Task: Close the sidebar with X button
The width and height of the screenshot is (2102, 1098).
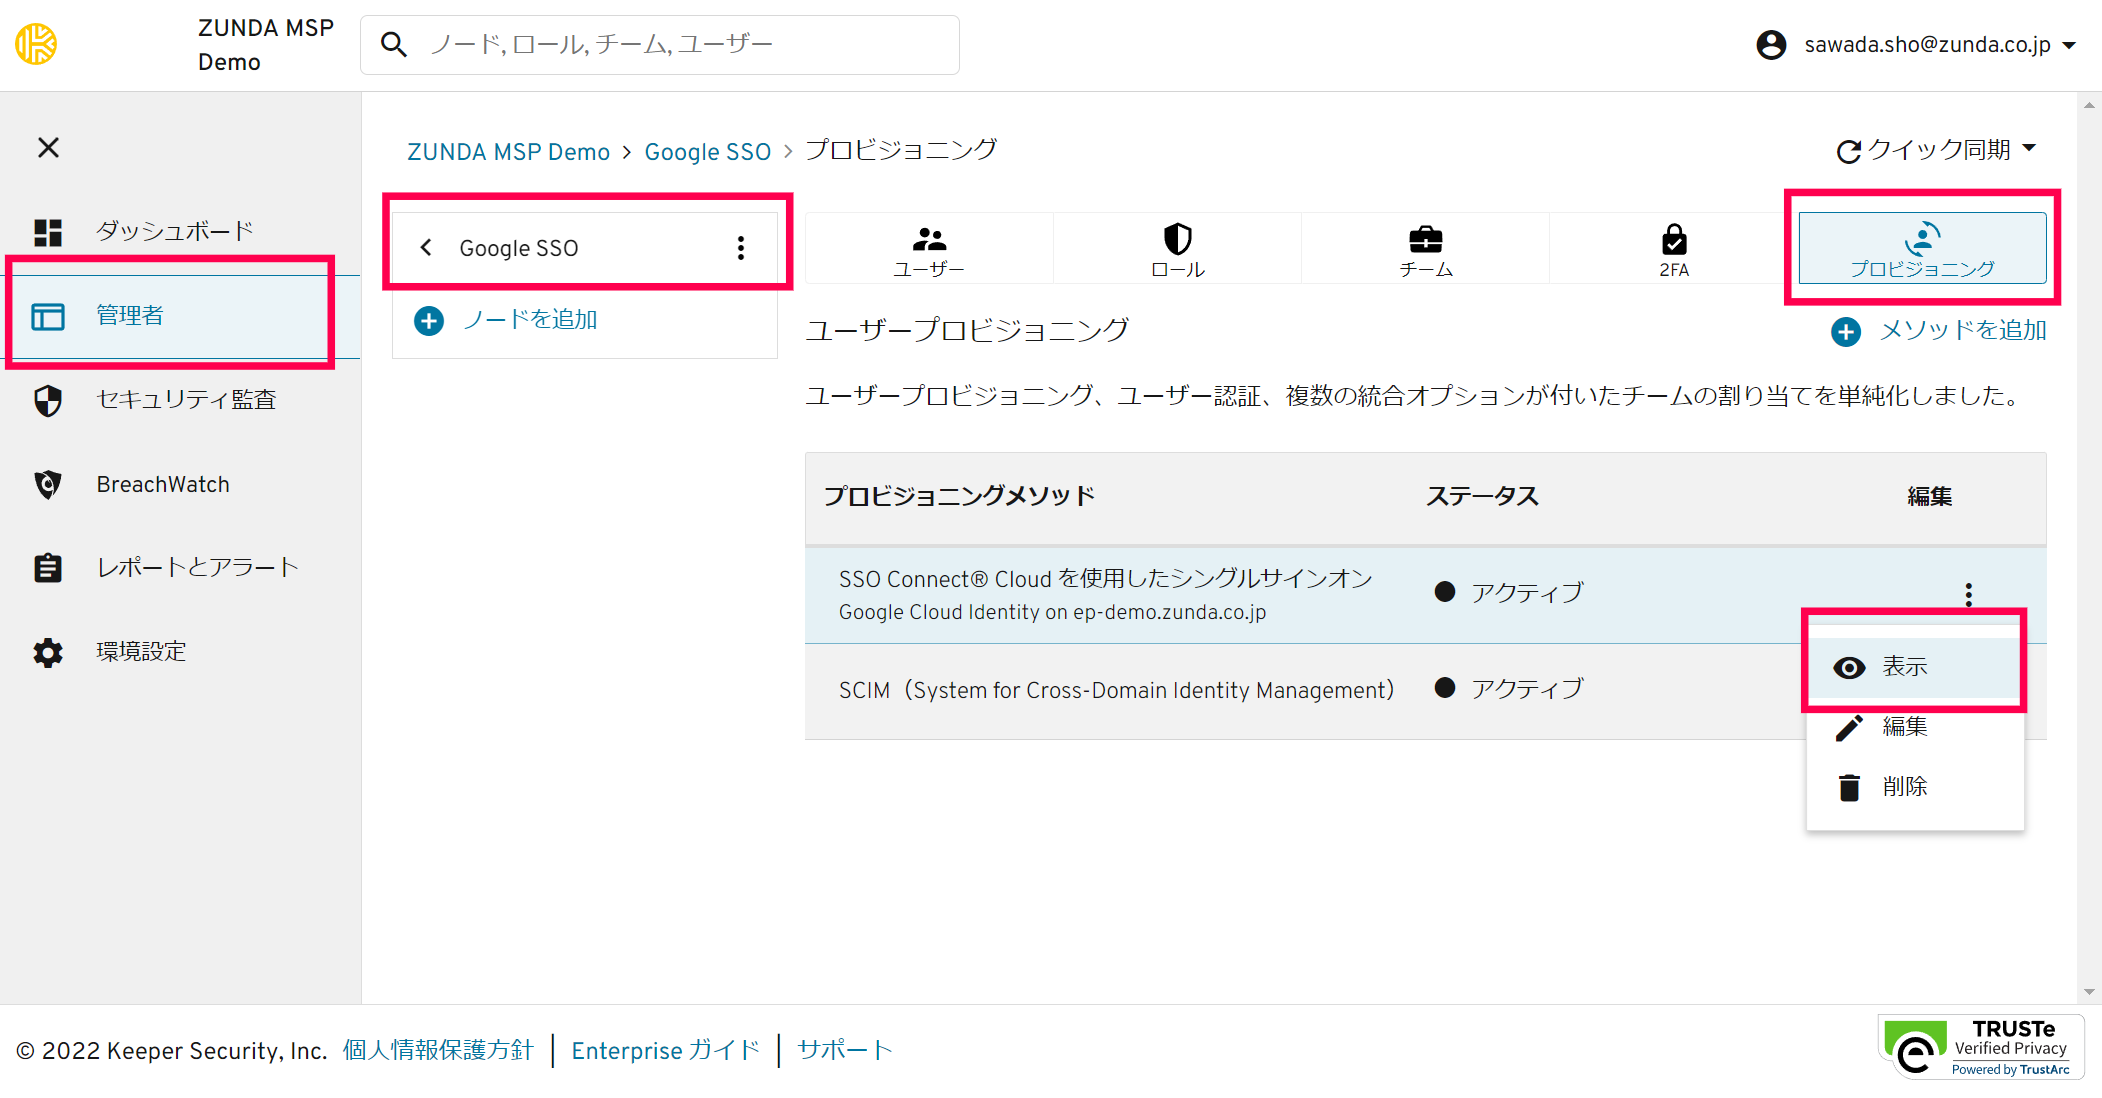Action: (48, 148)
